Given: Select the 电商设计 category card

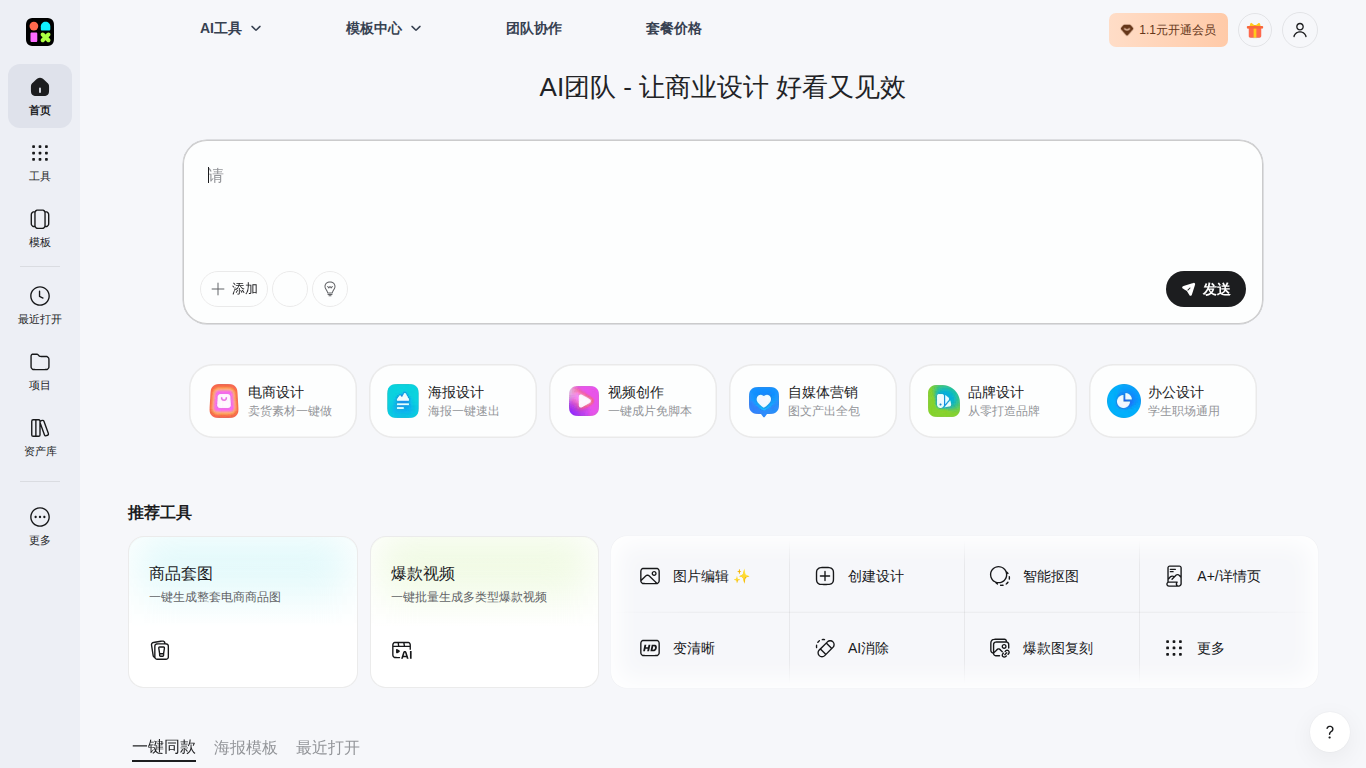Looking at the screenshot, I should coord(273,401).
